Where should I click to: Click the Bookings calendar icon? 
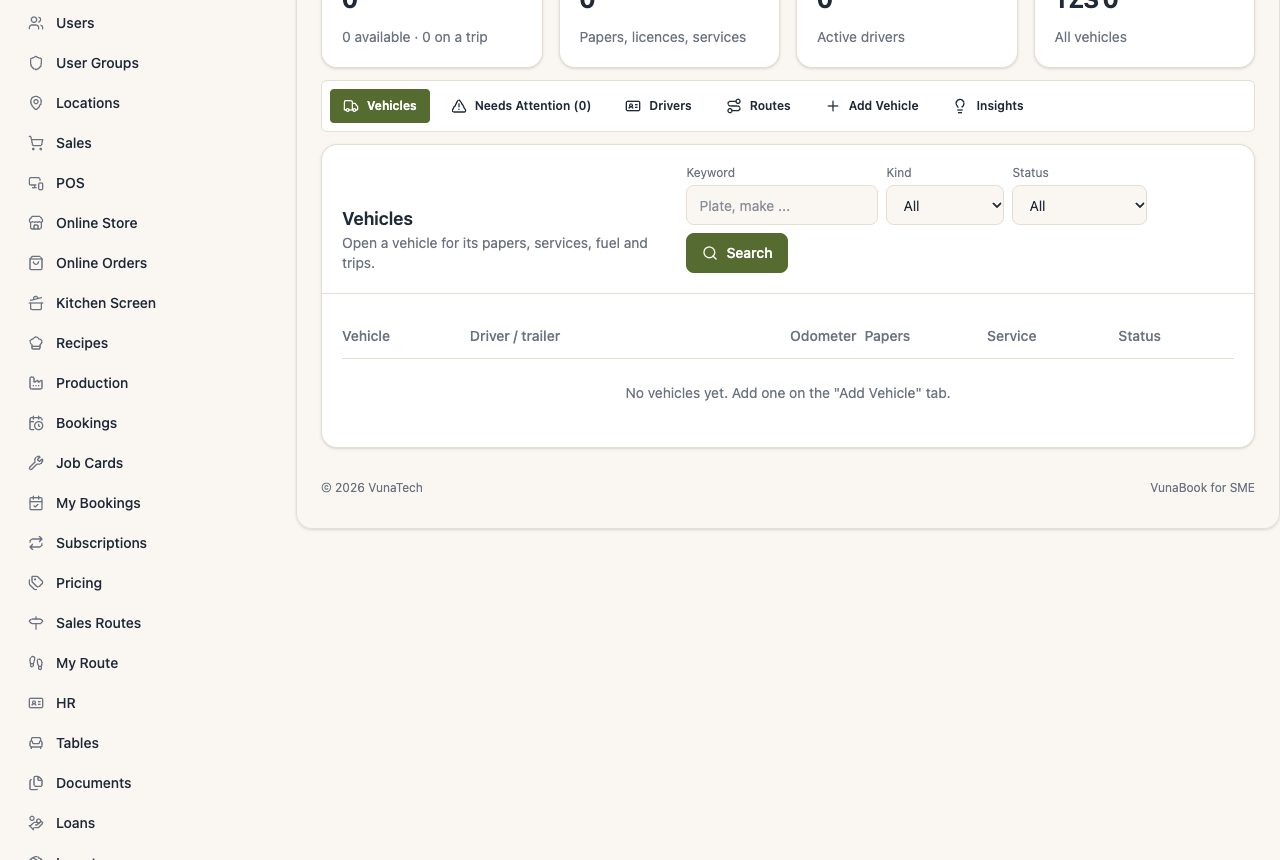point(36,423)
